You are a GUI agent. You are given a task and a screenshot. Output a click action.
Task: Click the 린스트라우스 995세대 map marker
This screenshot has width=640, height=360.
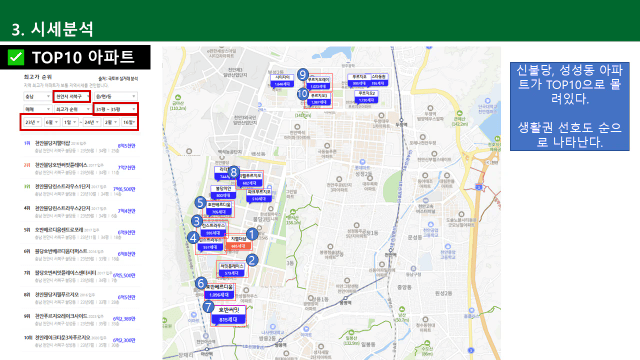click(213, 229)
